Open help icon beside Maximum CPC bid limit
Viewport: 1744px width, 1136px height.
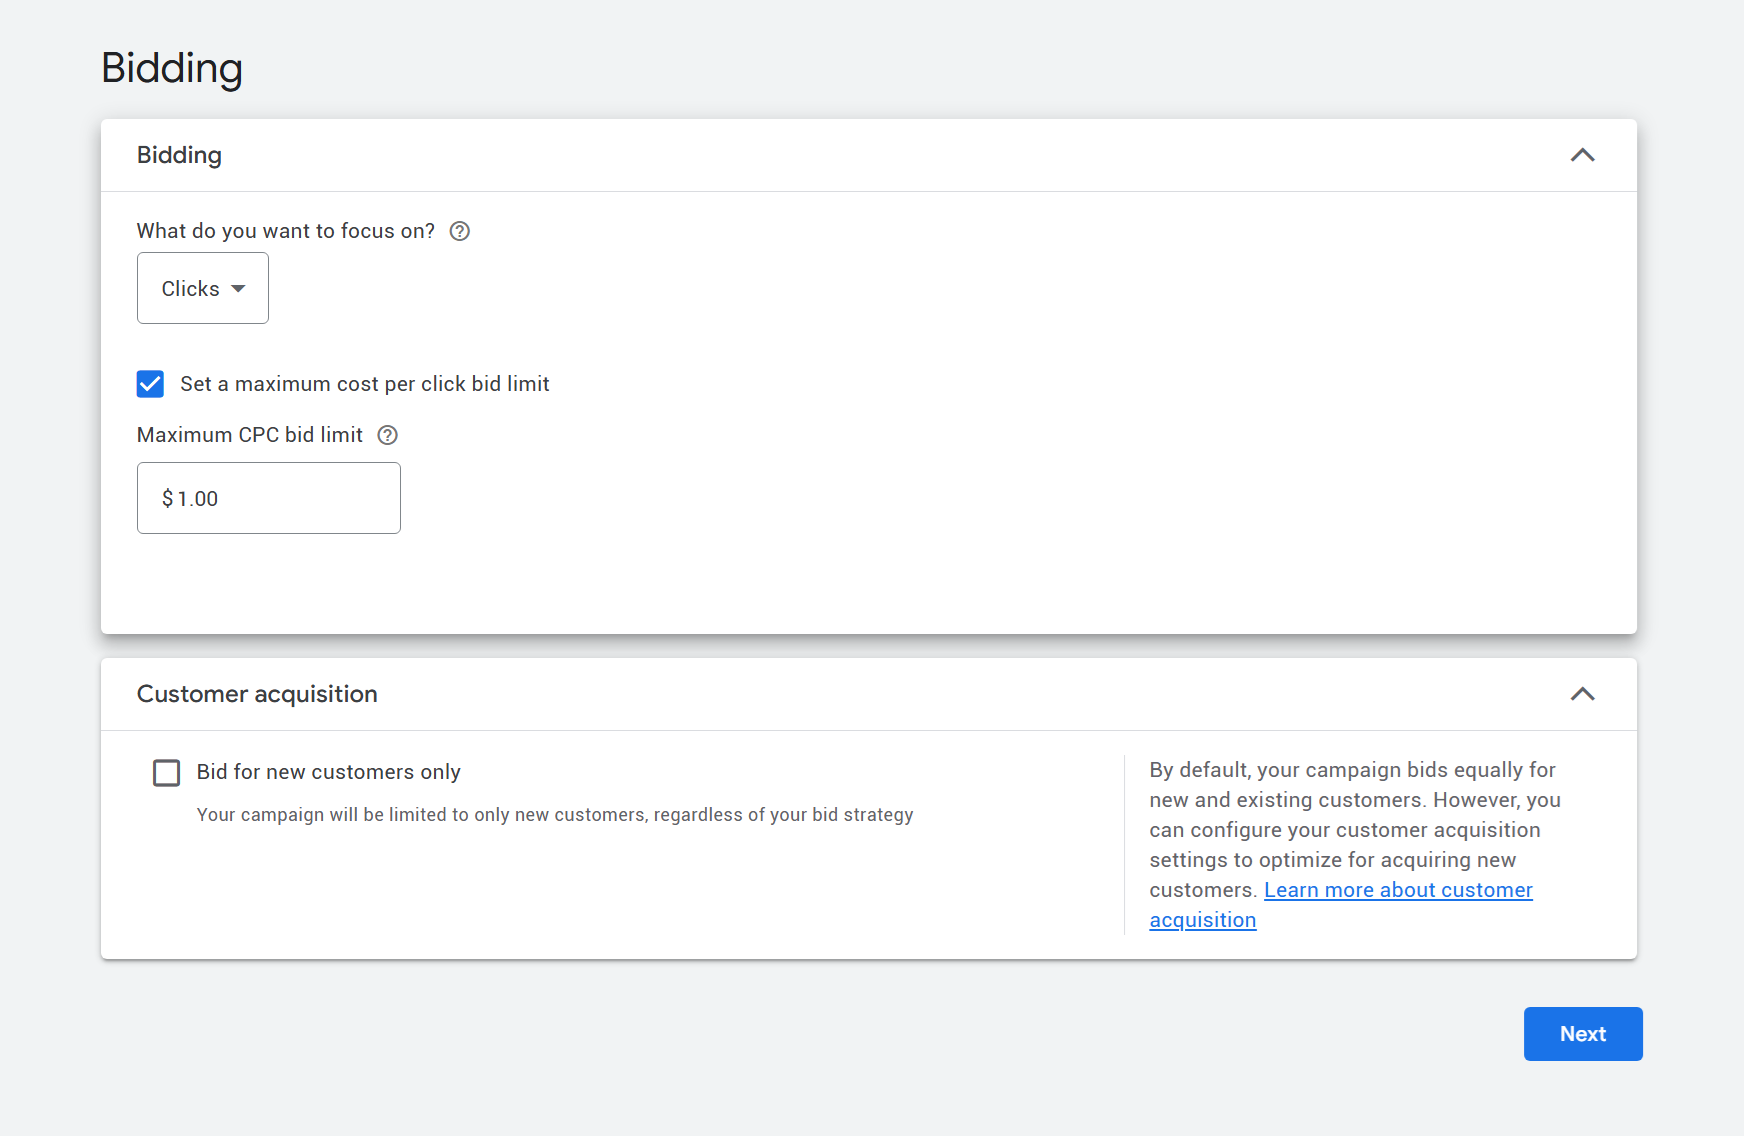(x=388, y=435)
